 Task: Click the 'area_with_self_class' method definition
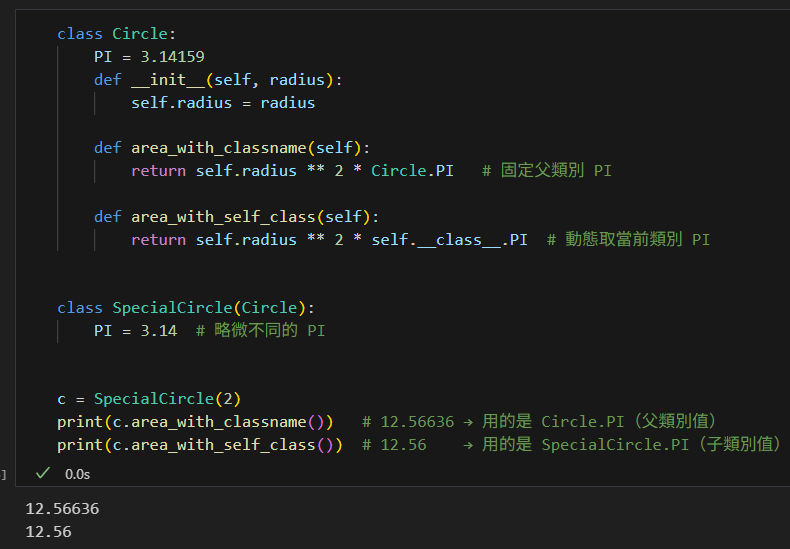click(x=236, y=217)
